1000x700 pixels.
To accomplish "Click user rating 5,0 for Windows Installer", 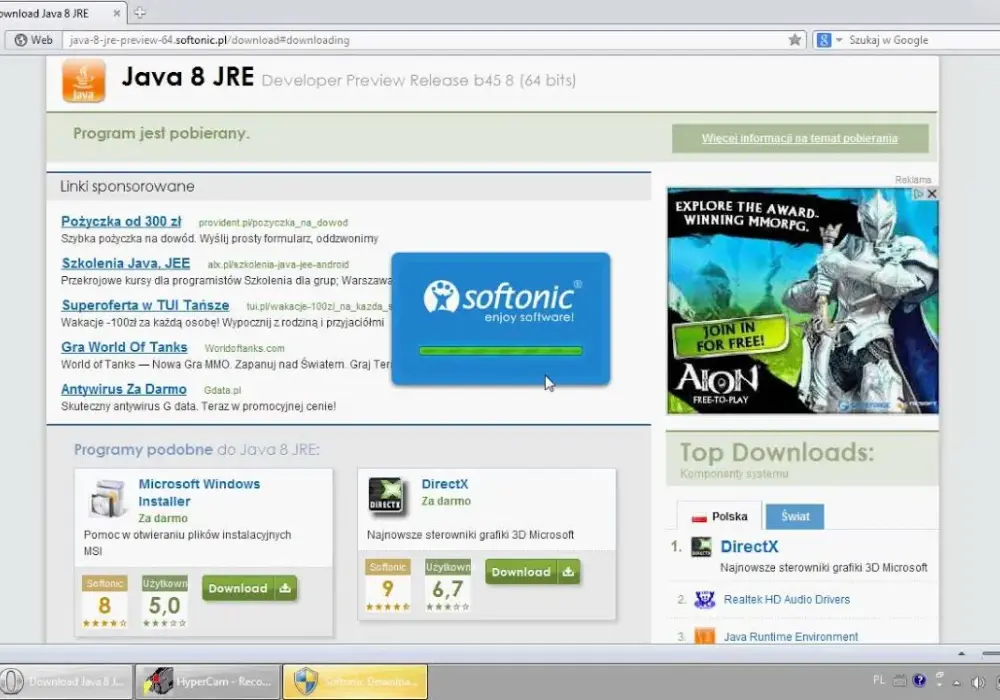I will [165, 602].
